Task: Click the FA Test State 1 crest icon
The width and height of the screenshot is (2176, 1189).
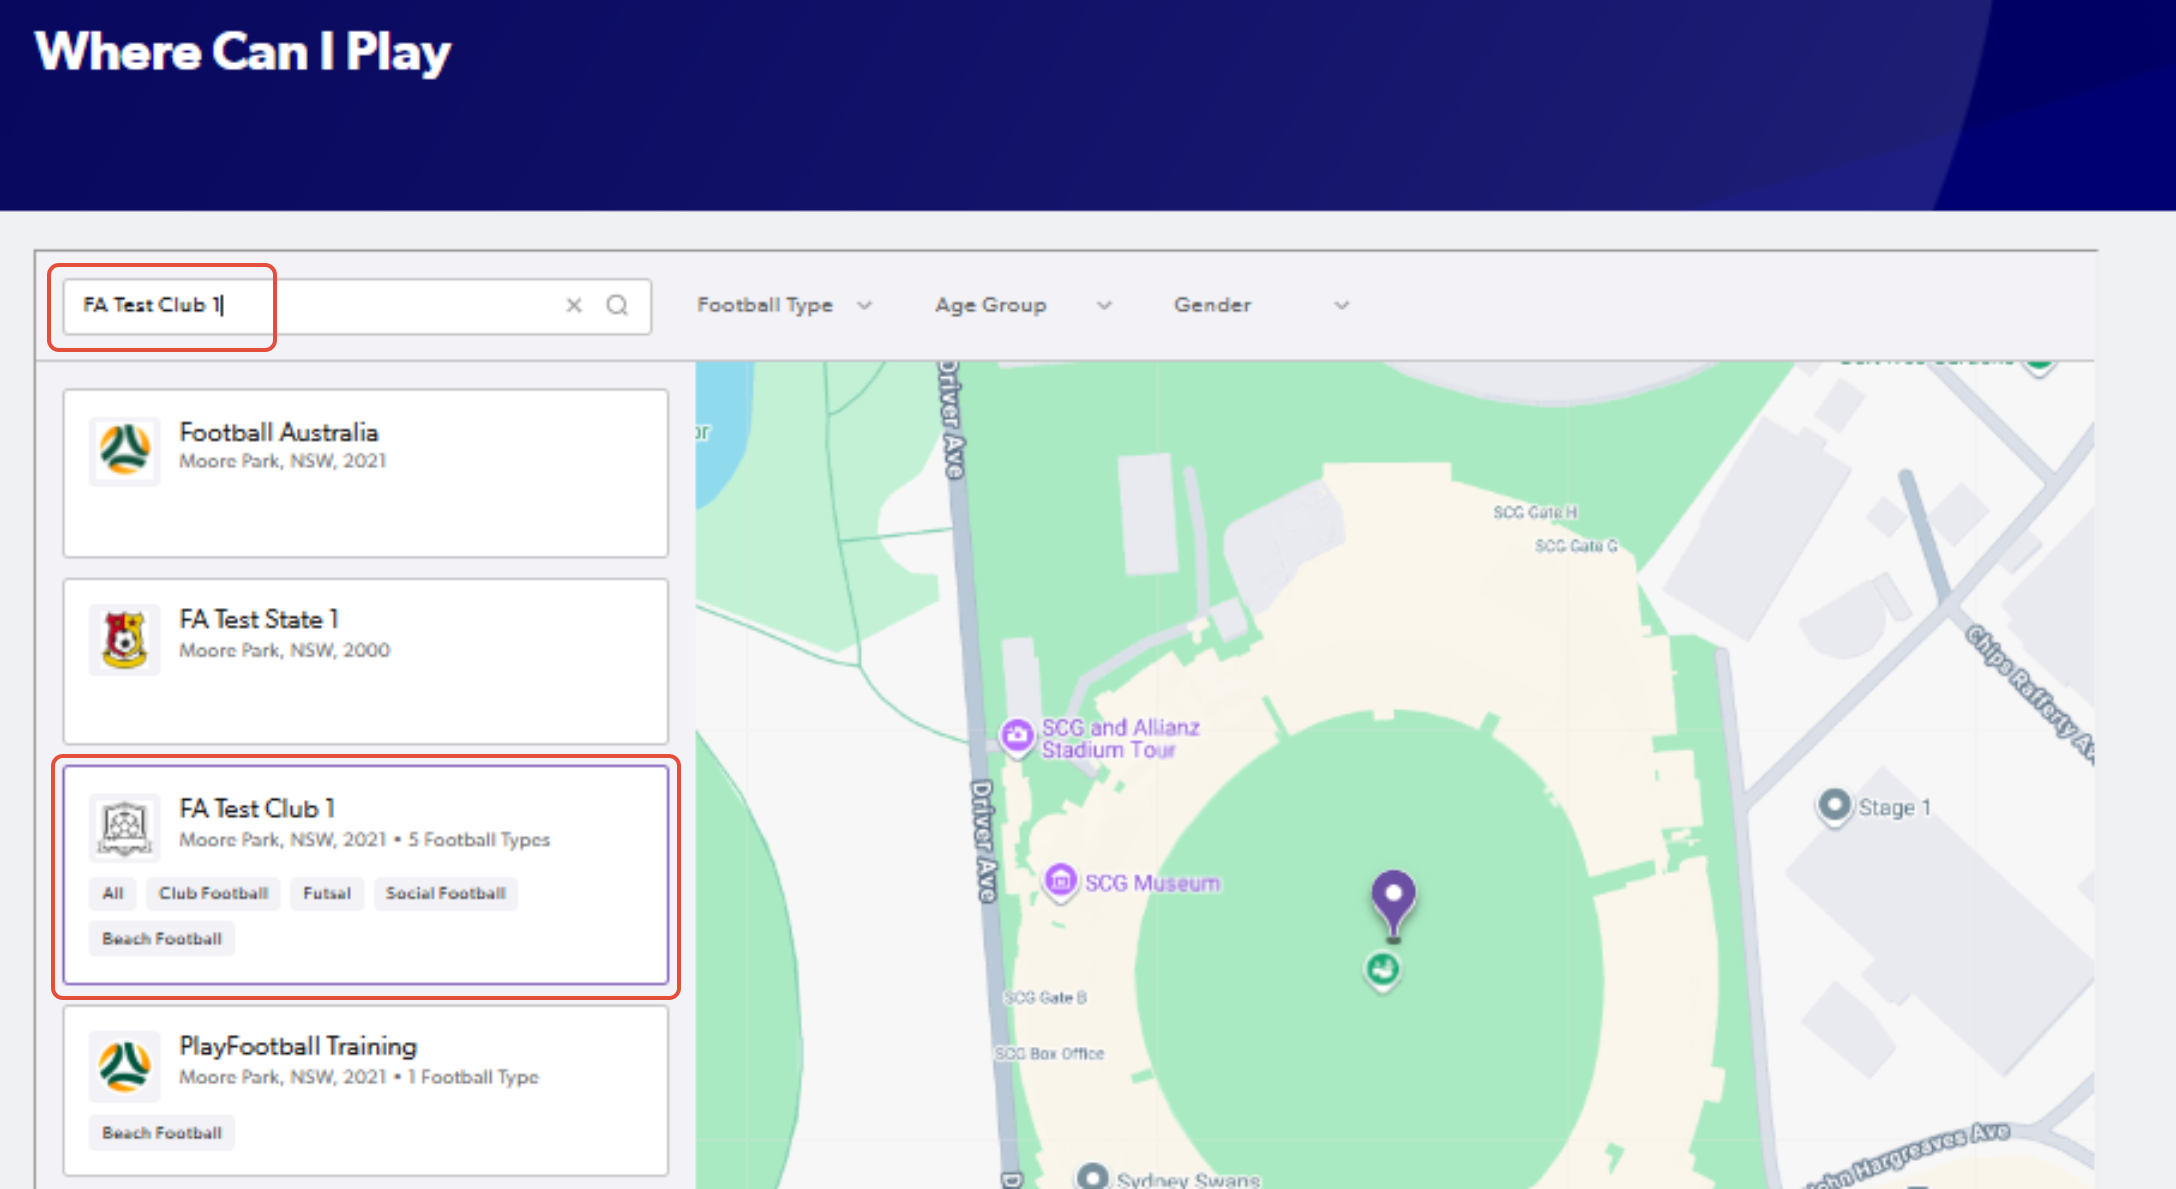Action: [124, 640]
